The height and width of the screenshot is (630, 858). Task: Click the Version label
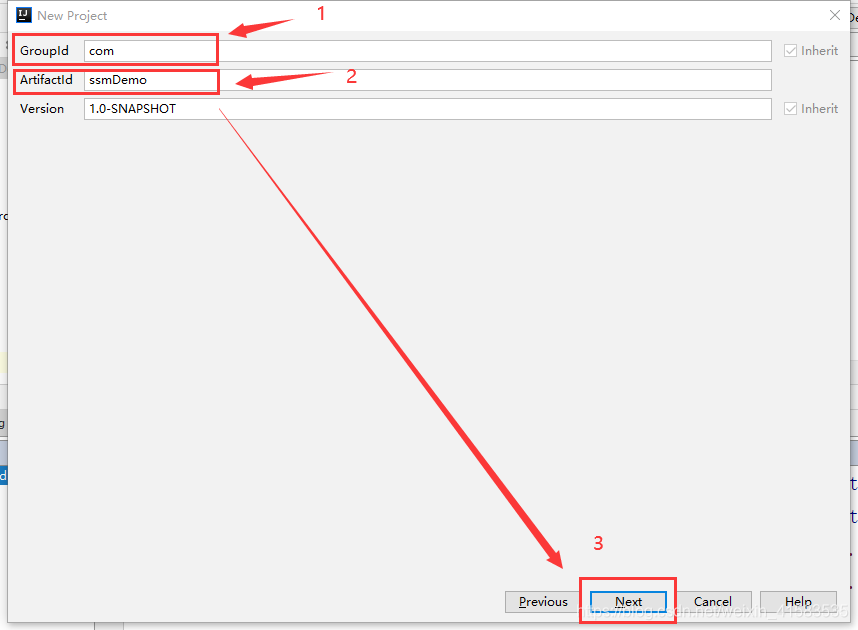coord(42,109)
